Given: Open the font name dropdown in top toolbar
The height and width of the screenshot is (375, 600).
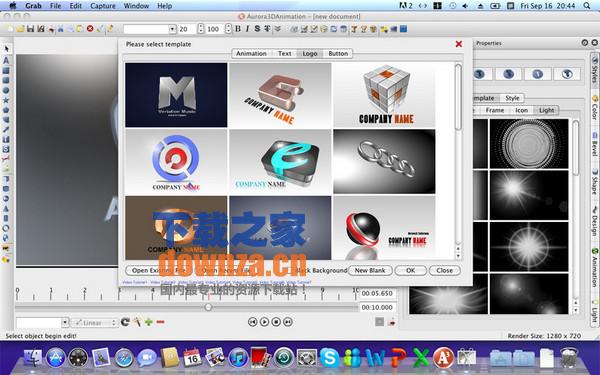Looking at the screenshot, I should pyautogui.click(x=150, y=29).
